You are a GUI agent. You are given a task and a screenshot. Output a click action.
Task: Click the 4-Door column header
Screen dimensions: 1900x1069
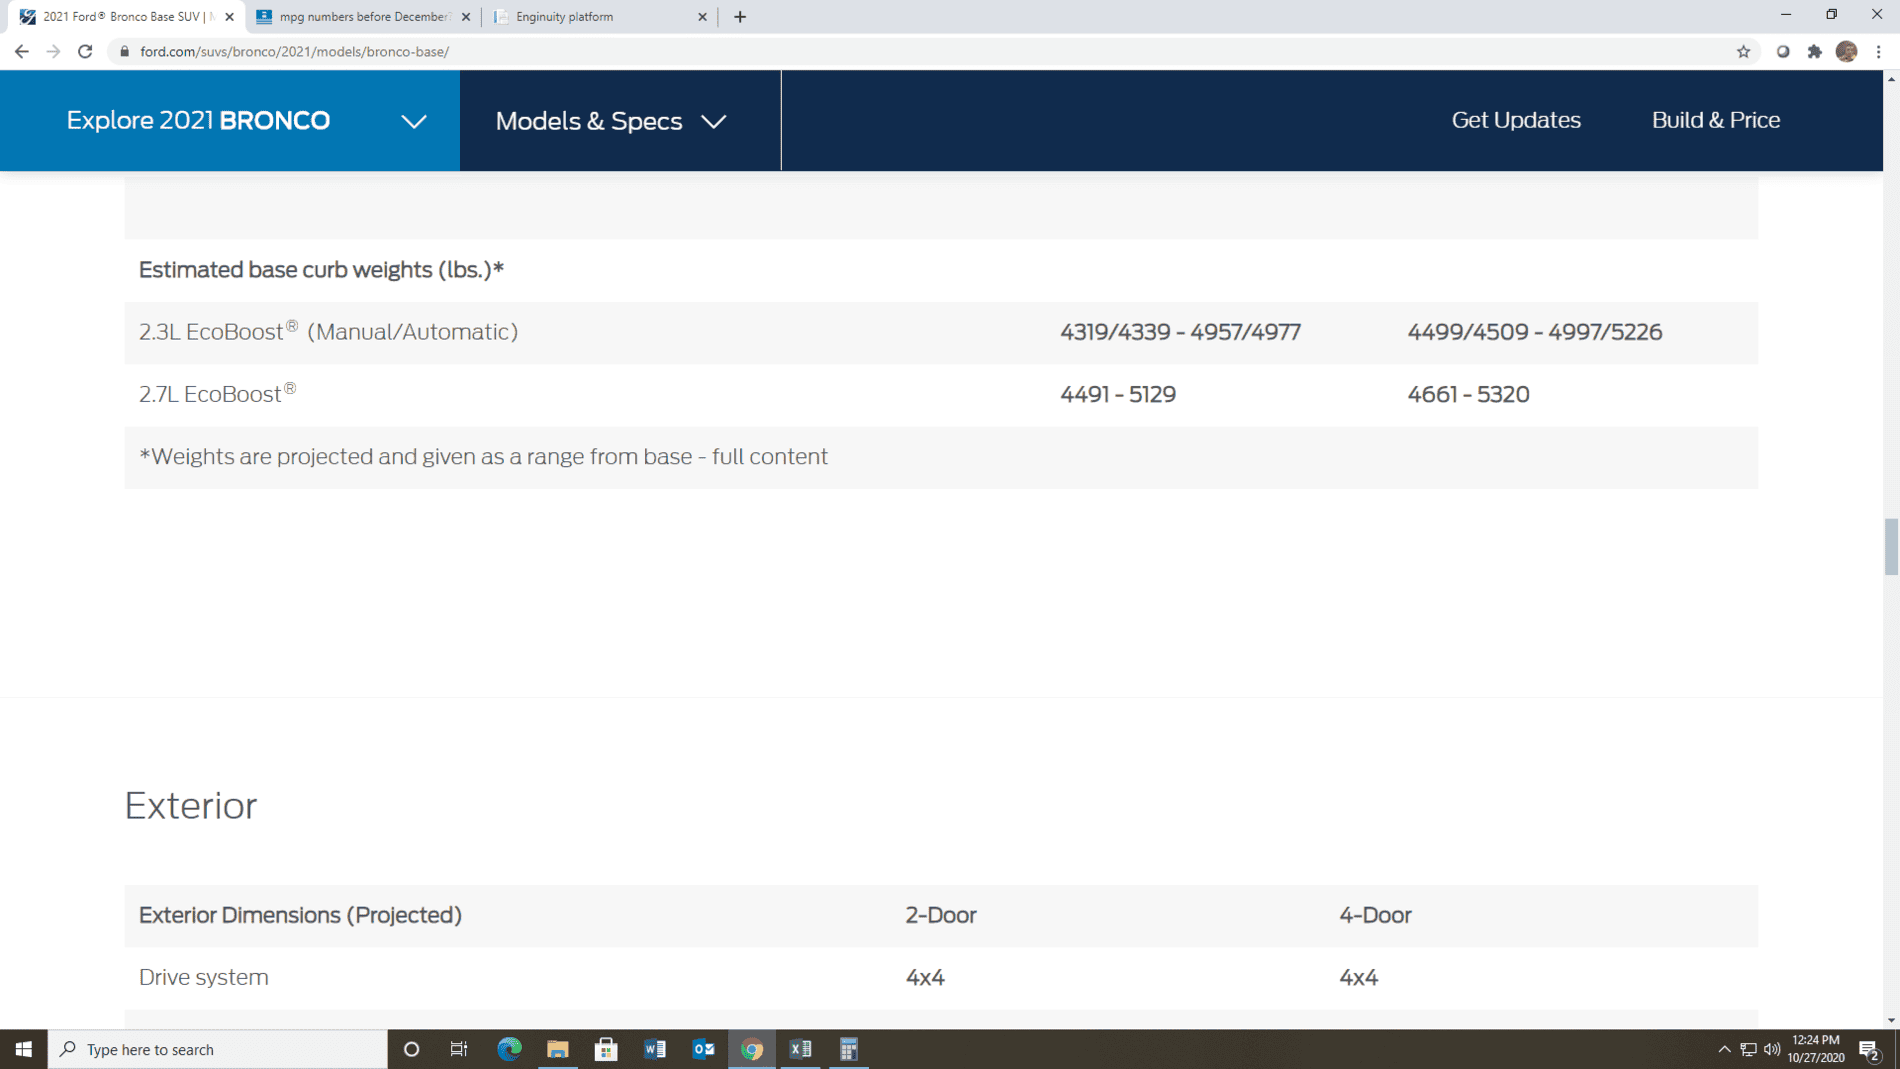pyautogui.click(x=1375, y=915)
